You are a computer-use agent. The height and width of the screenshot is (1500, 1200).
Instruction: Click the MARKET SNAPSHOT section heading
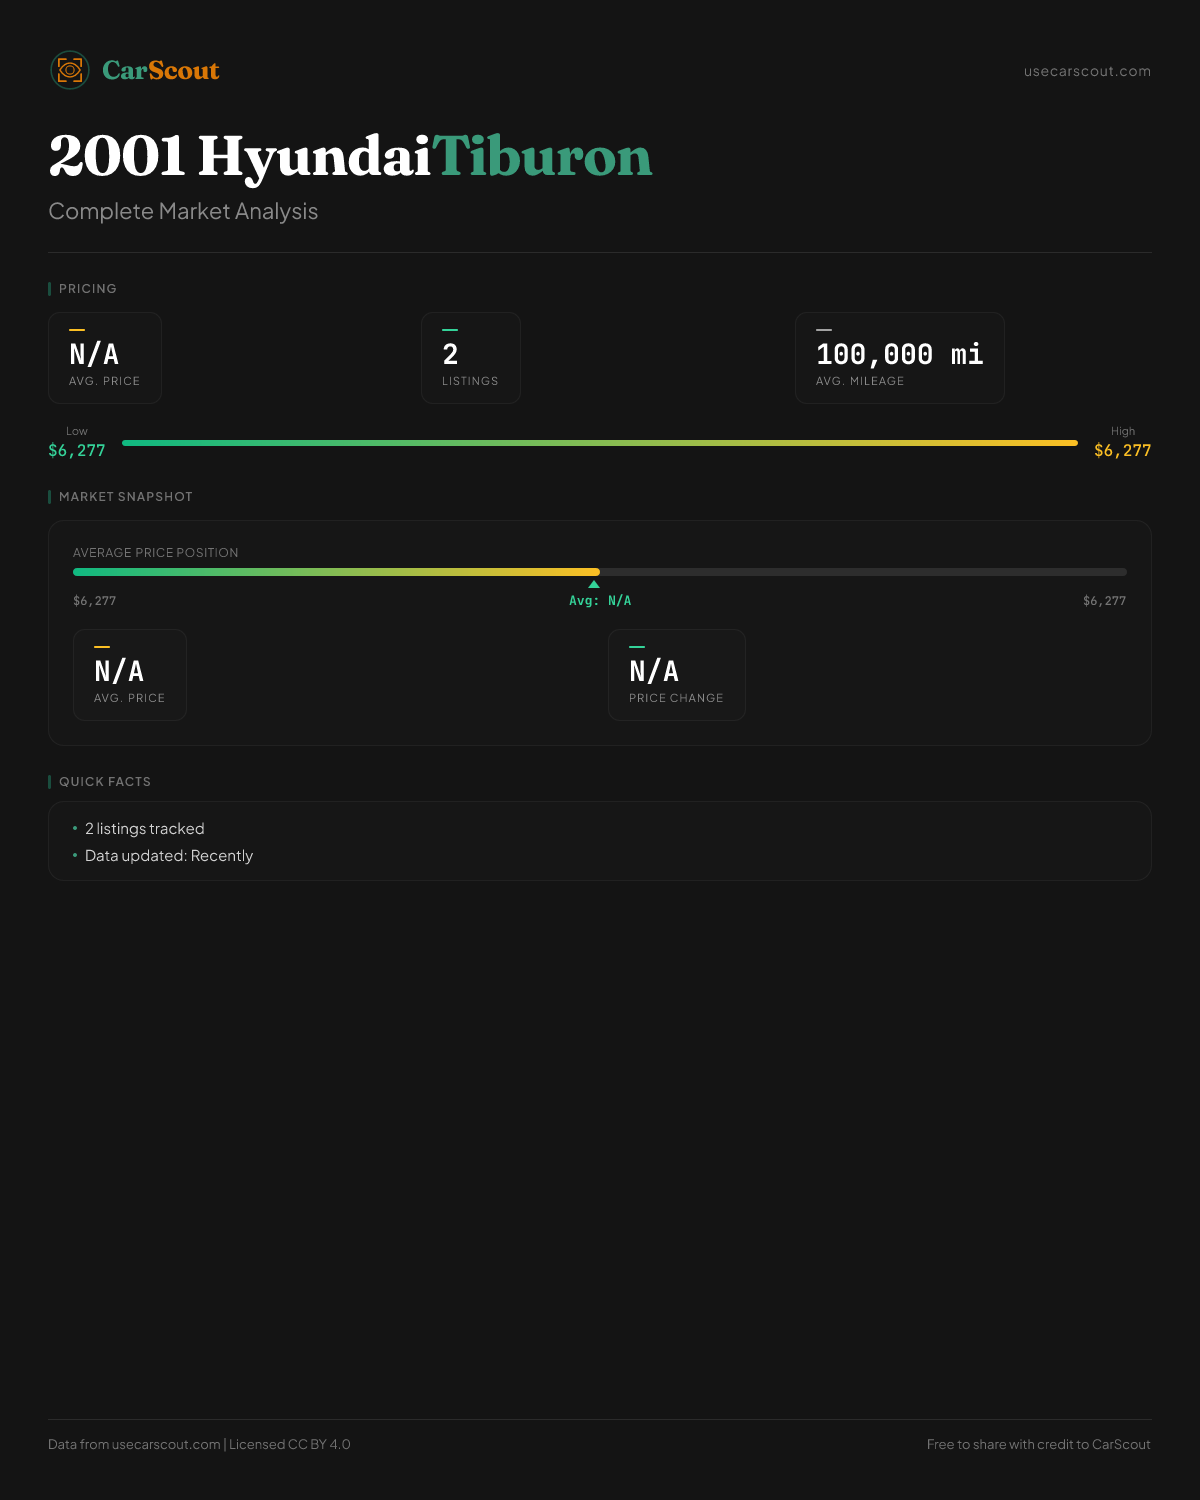125,496
